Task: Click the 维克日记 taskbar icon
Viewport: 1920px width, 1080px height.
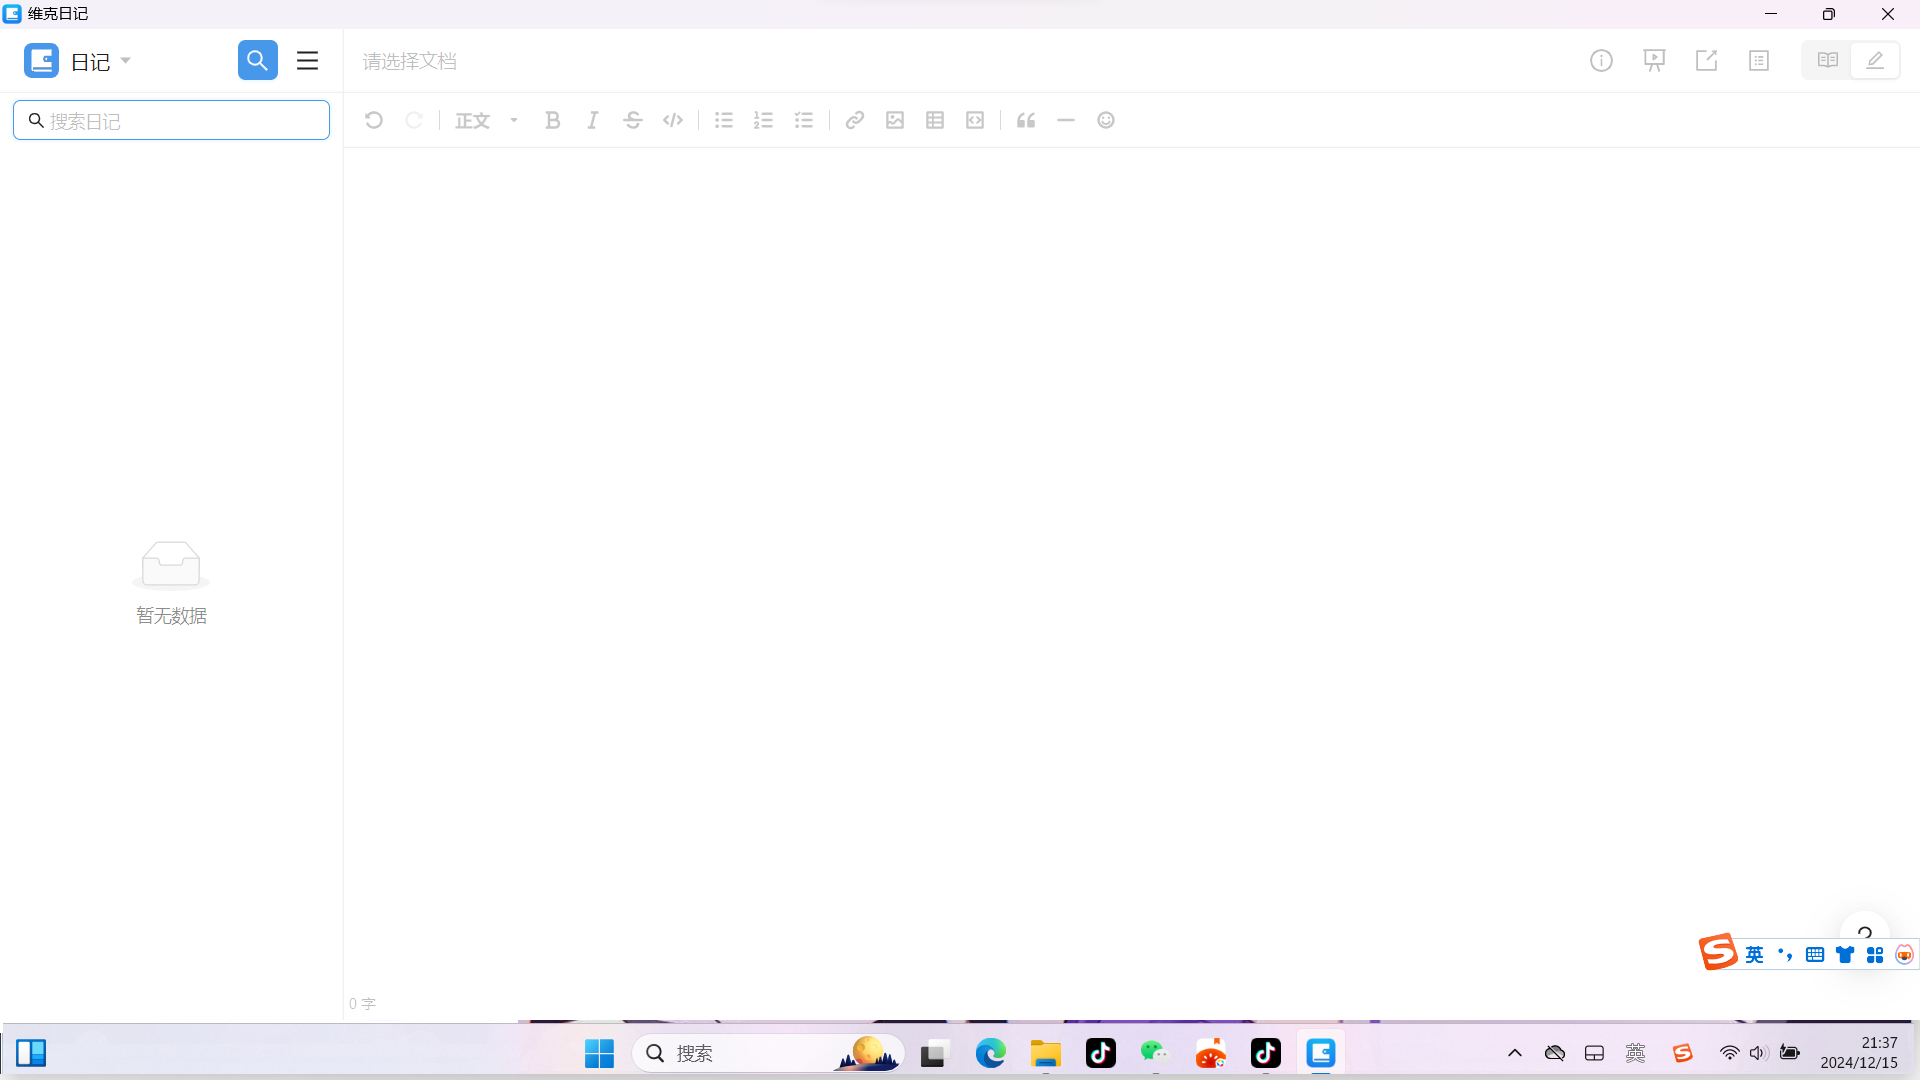Action: coord(1321,1053)
